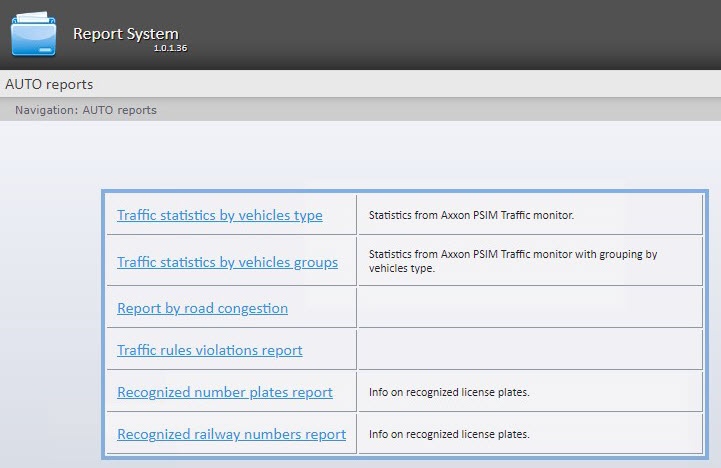The image size is (721, 468).
Task: Click license plates info beside railway numbers report
Action: tap(448, 434)
